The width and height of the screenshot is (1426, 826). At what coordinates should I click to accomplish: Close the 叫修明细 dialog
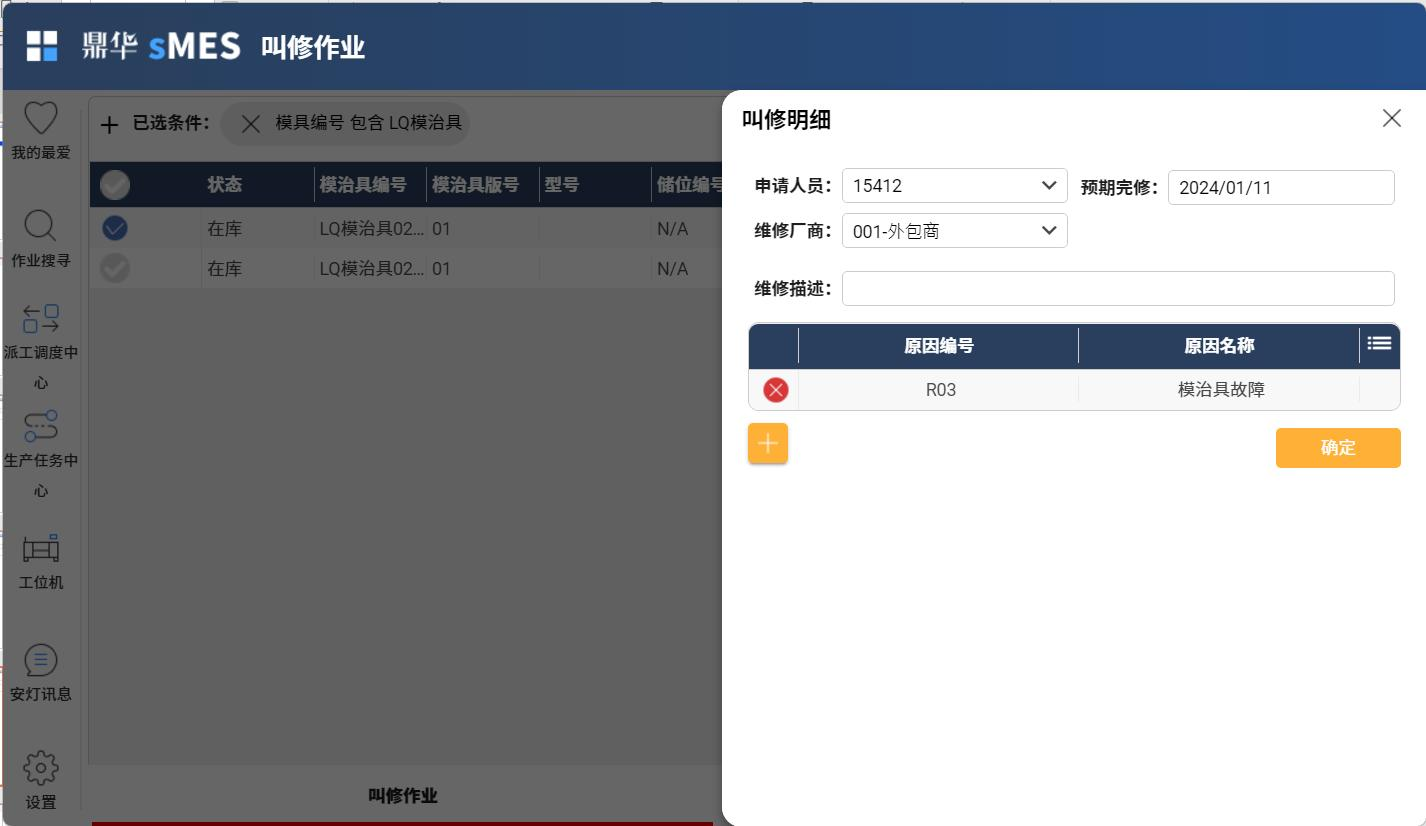1391,118
